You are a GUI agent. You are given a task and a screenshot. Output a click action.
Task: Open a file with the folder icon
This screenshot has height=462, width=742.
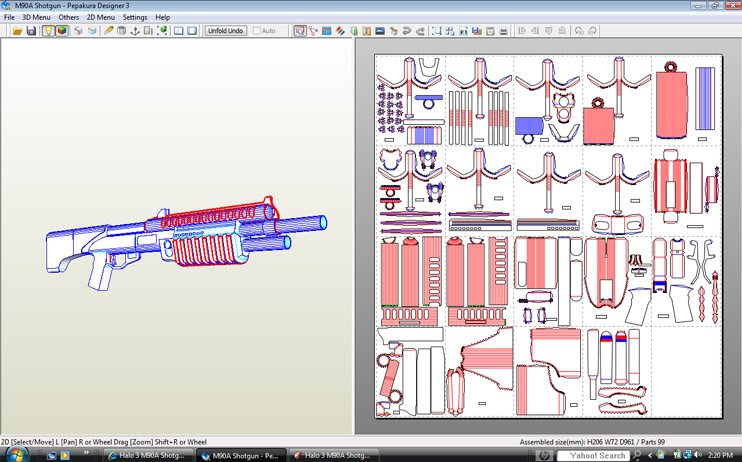pos(18,31)
